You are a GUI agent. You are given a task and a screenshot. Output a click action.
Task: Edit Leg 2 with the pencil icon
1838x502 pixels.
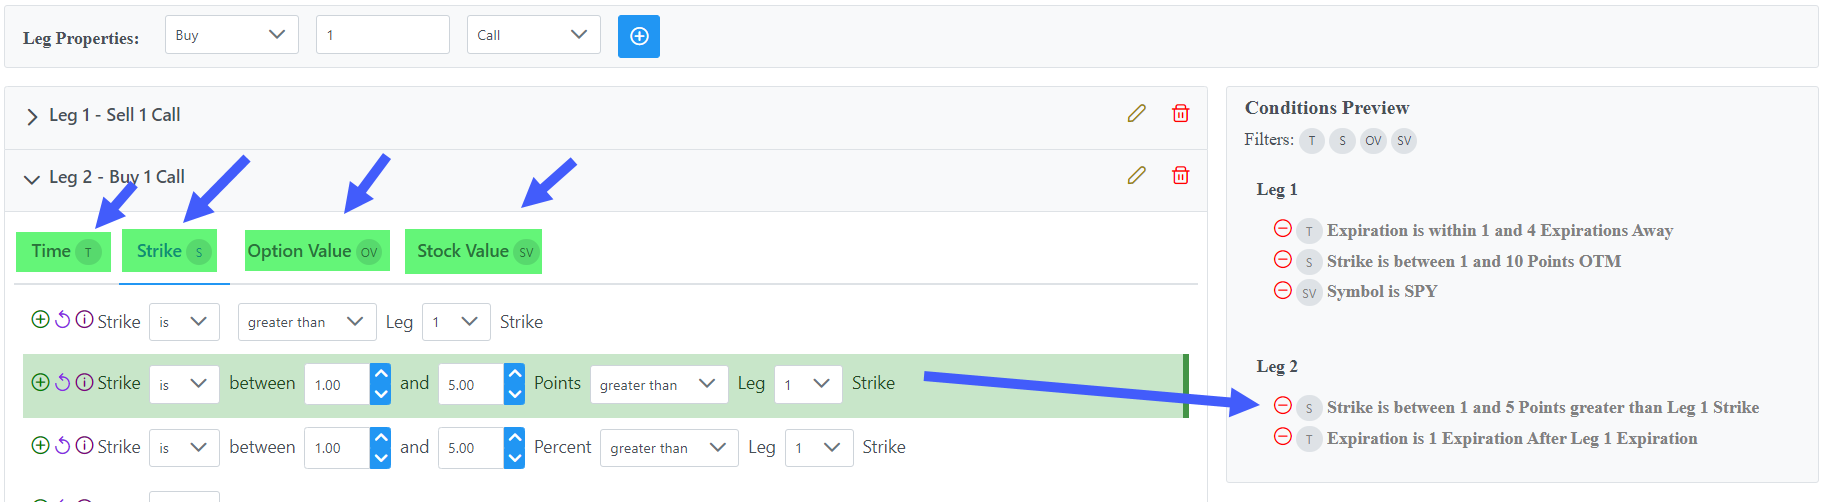1136,175
